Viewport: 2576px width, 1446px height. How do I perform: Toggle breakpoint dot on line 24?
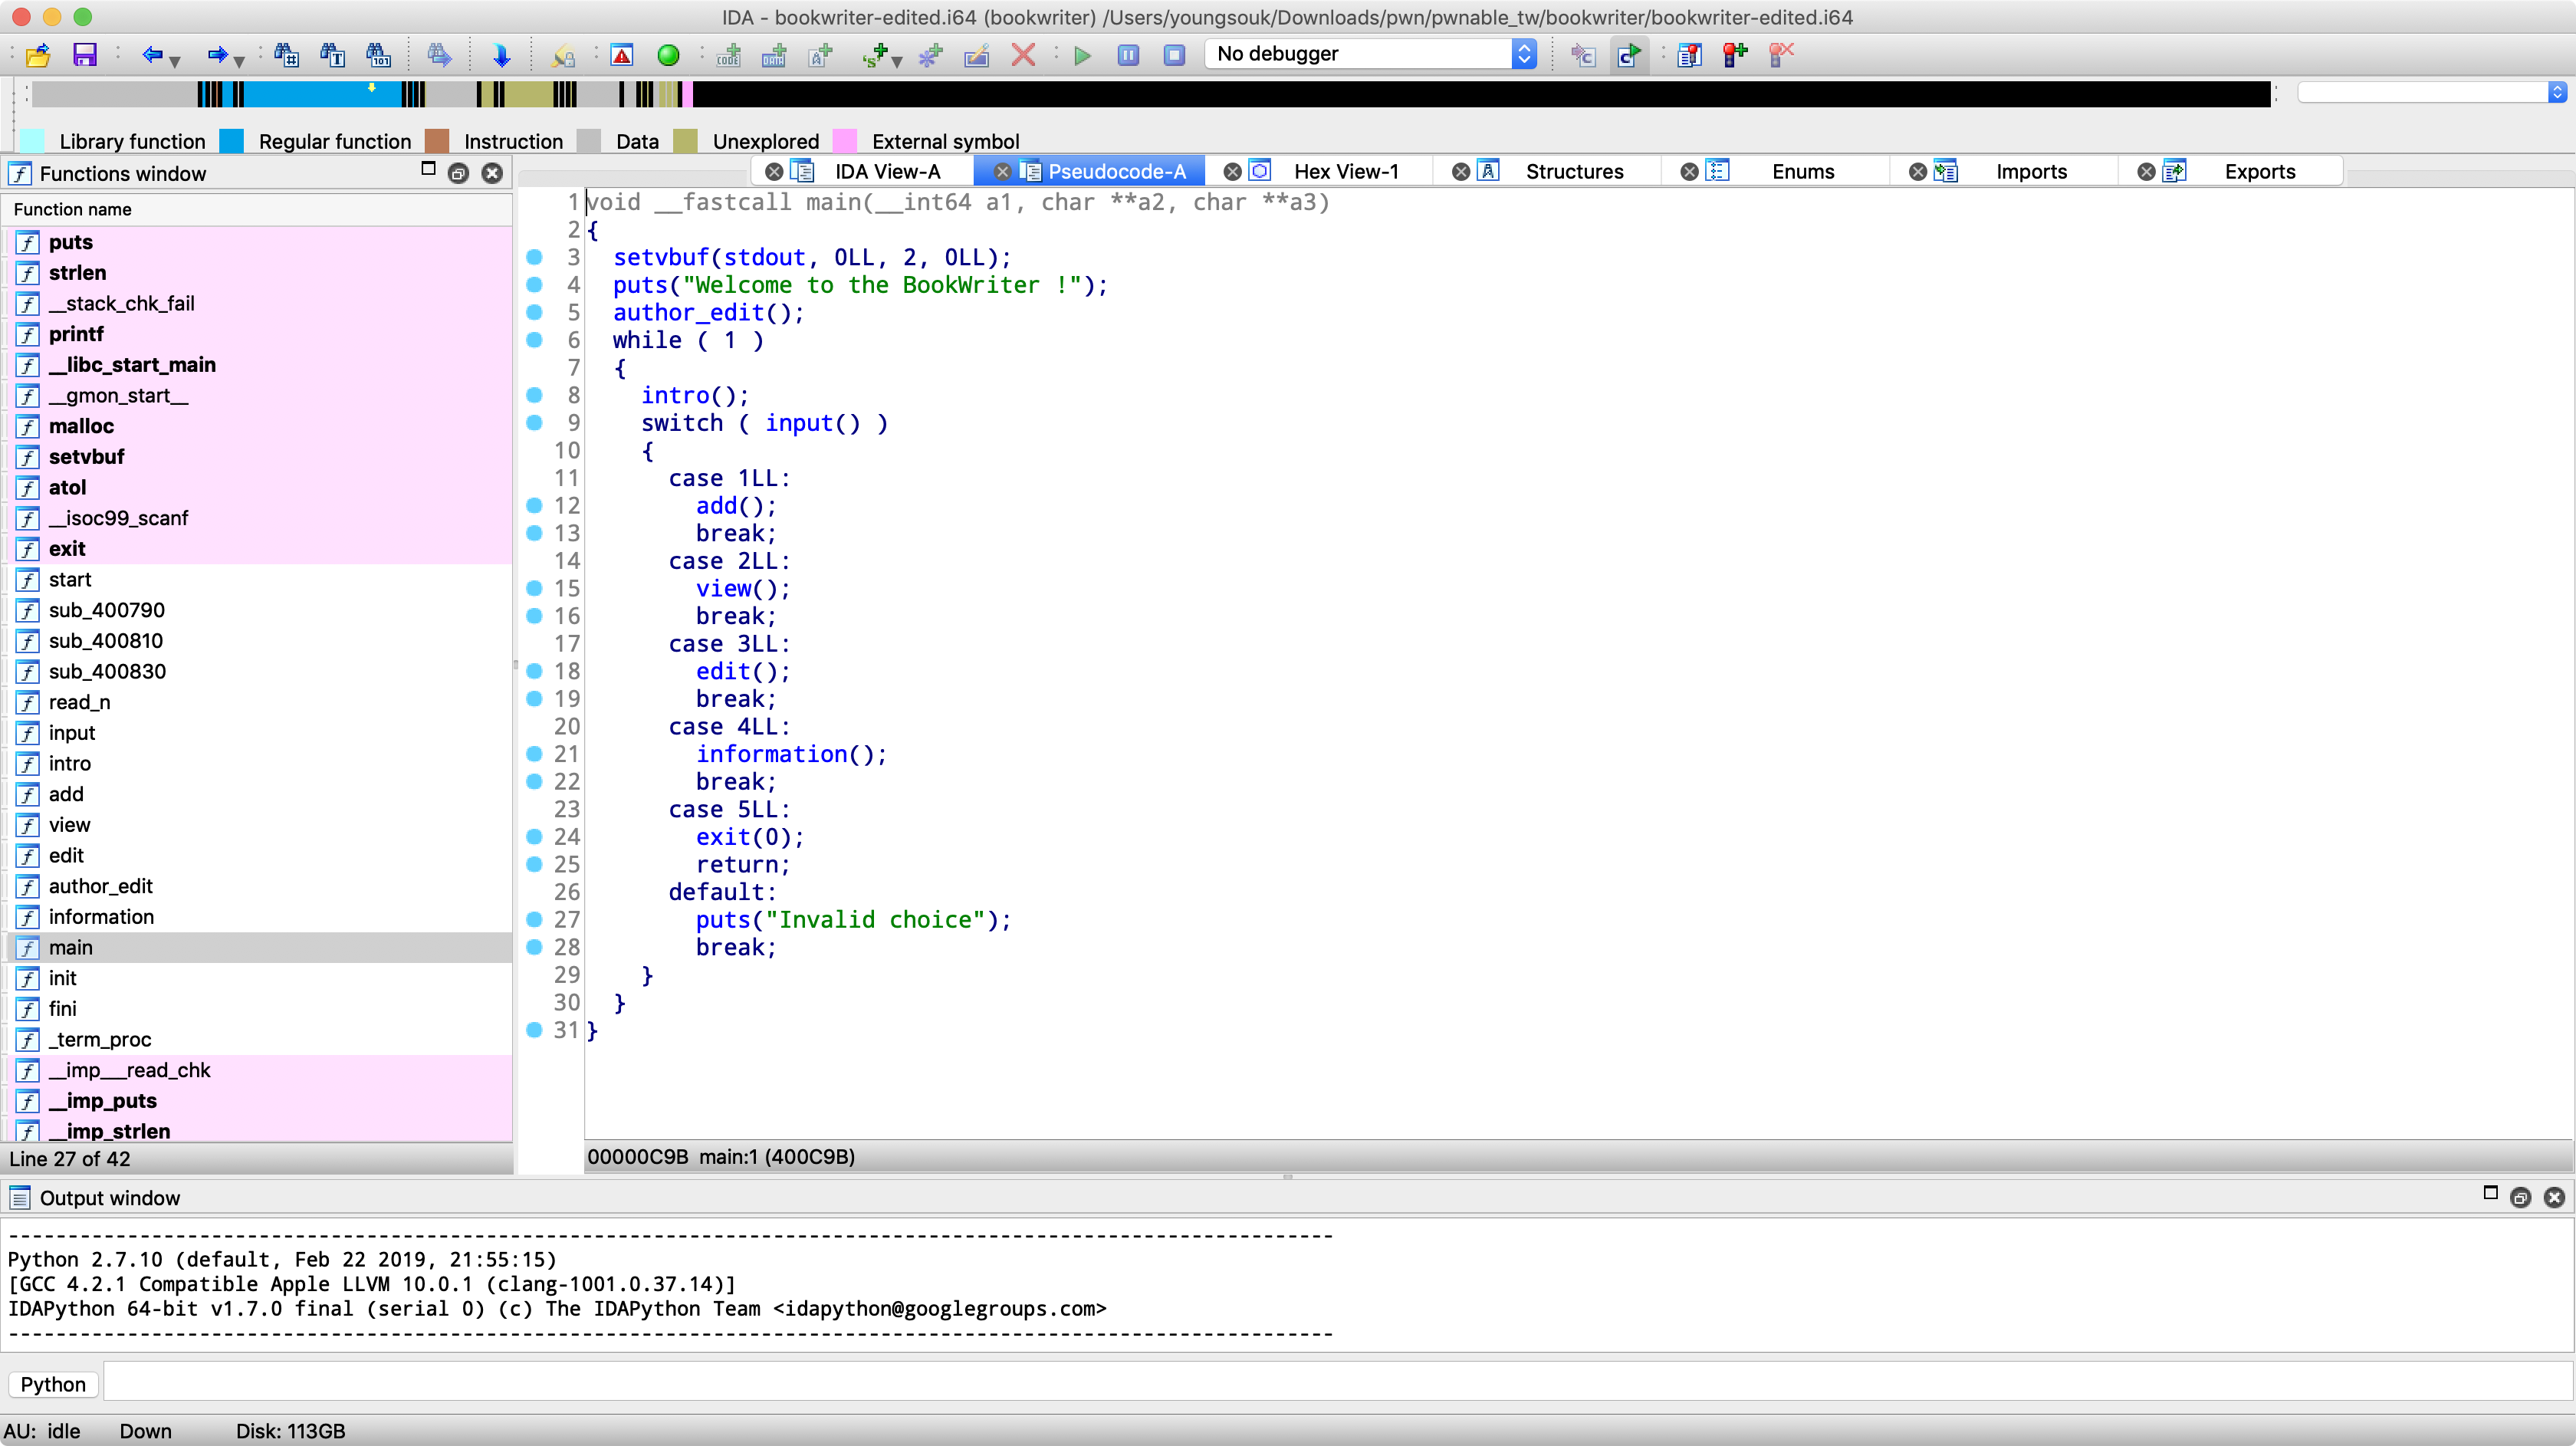coord(535,837)
